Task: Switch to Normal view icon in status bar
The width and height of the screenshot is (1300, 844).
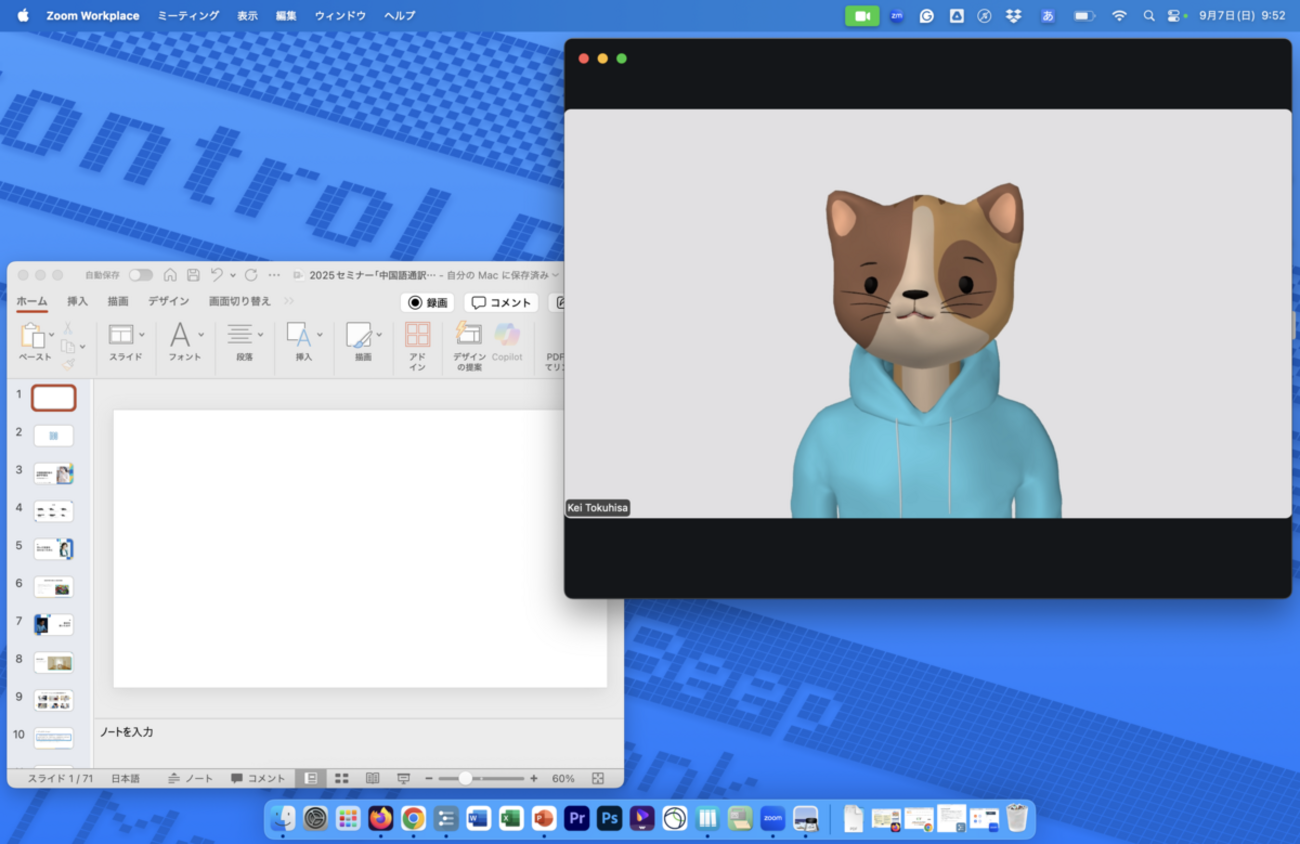Action: click(x=311, y=778)
